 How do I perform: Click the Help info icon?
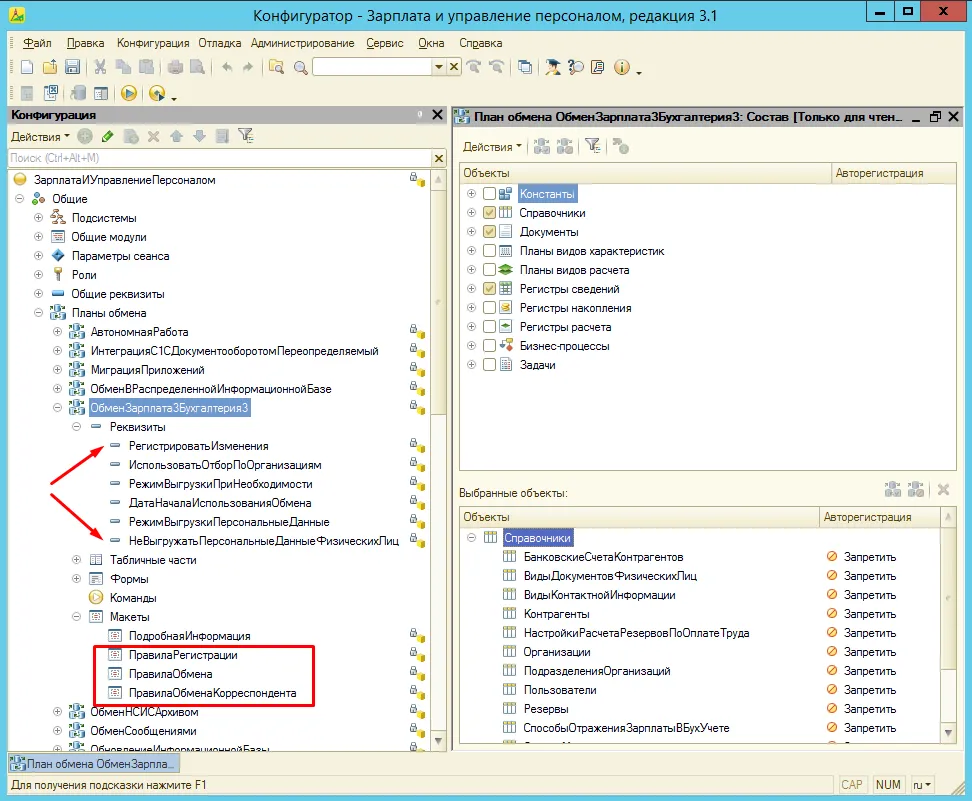click(x=621, y=67)
